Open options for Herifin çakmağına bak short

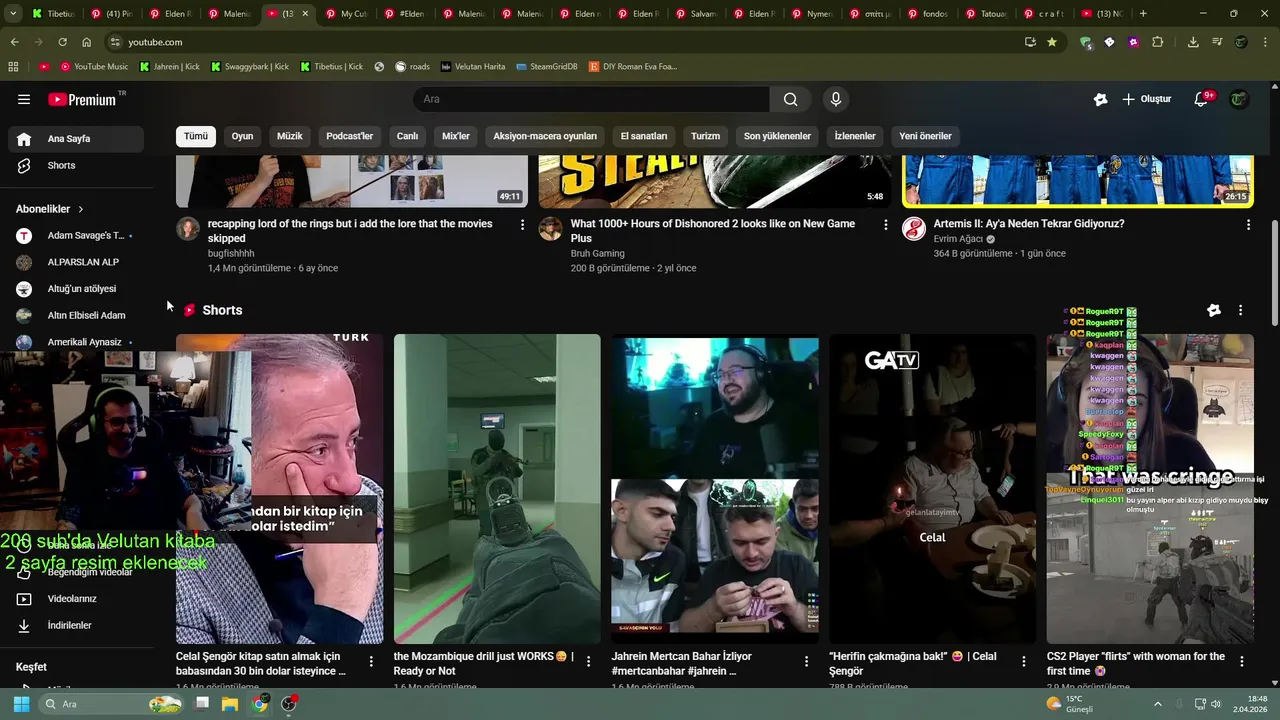coord(1024,661)
